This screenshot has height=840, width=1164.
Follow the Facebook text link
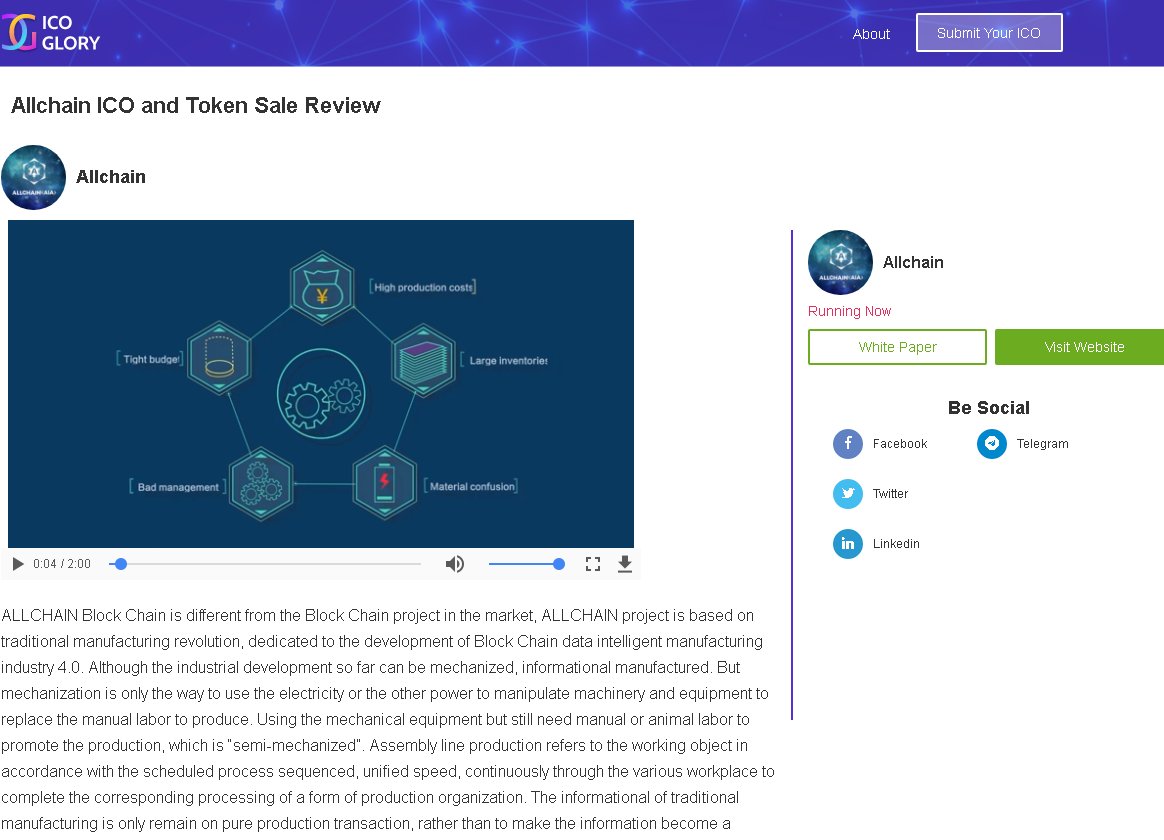pyautogui.click(x=900, y=444)
